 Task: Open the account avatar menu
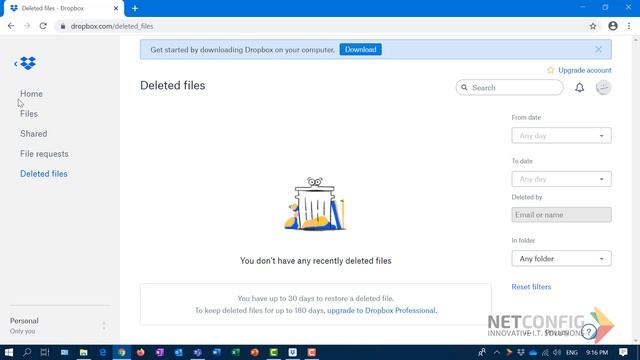pos(603,87)
